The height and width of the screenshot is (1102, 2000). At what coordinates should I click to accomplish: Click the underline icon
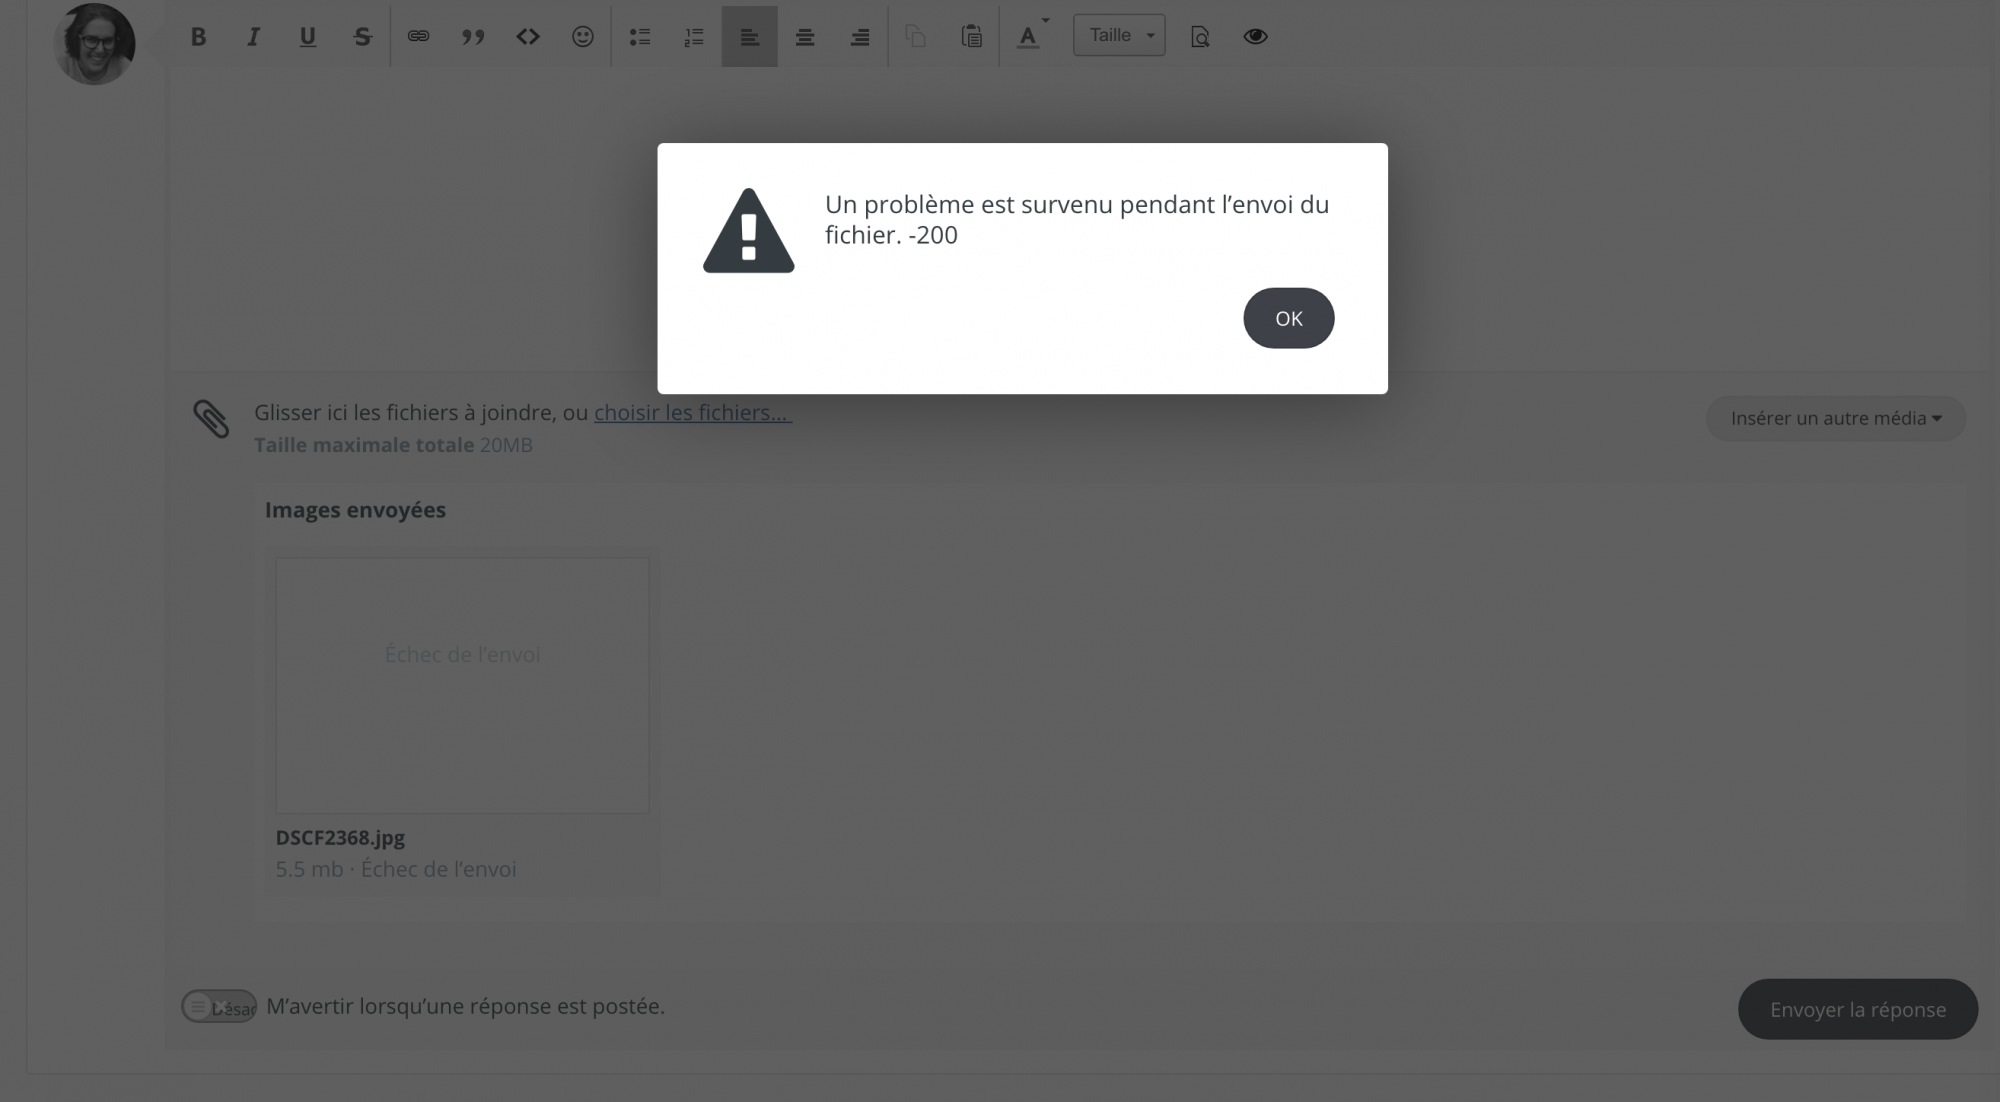click(307, 37)
